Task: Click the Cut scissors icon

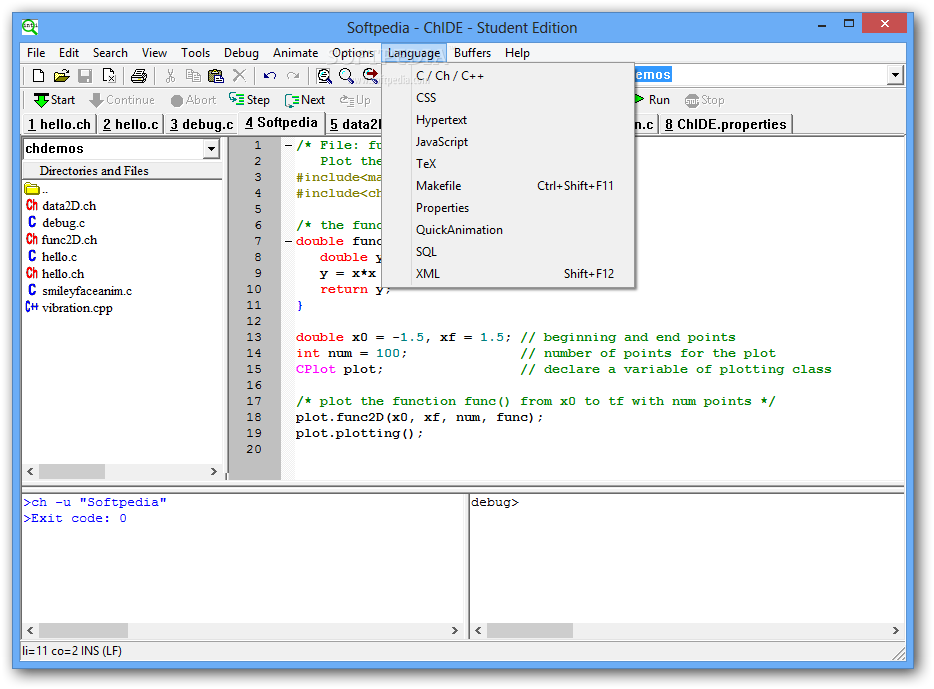Action: (x=170, y=76)
